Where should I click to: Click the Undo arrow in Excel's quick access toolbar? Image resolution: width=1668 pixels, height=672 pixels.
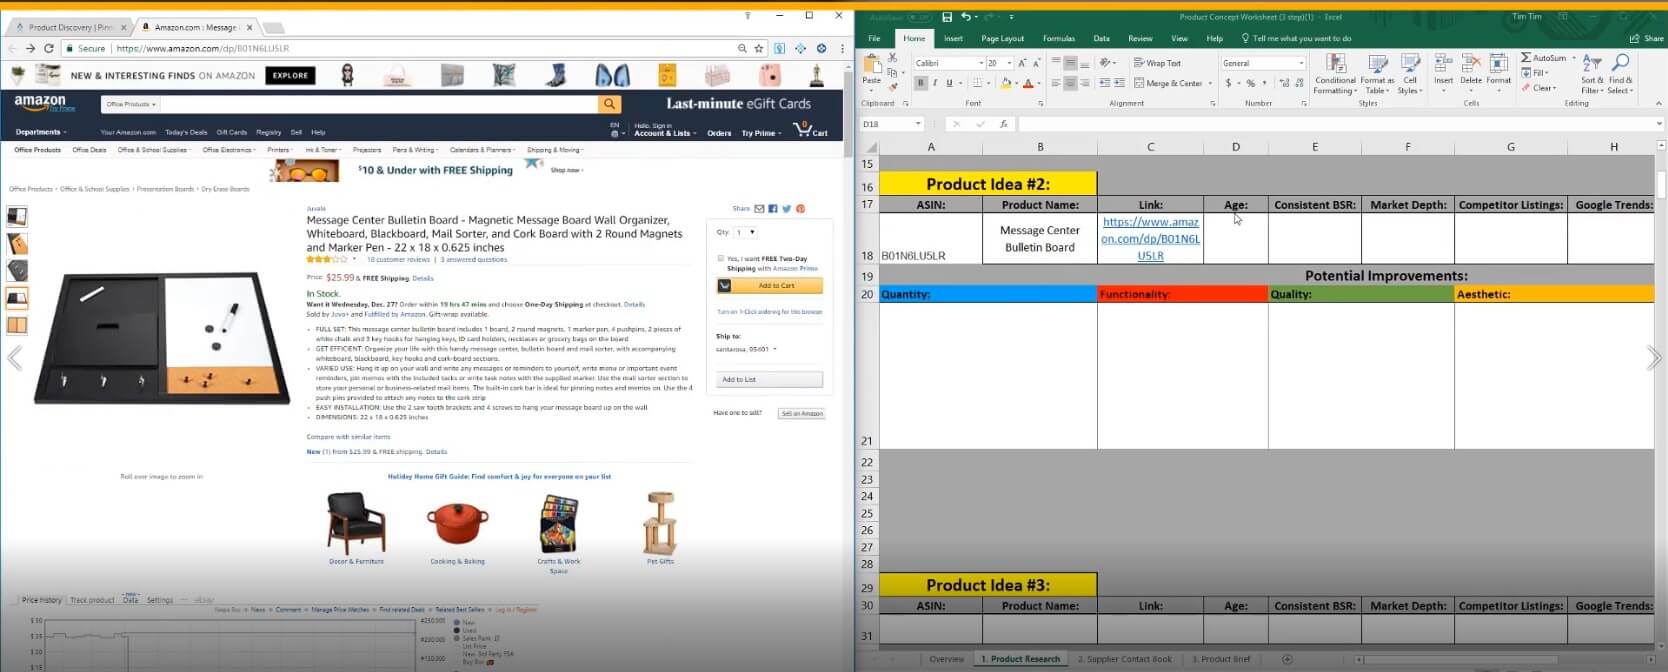965,17
